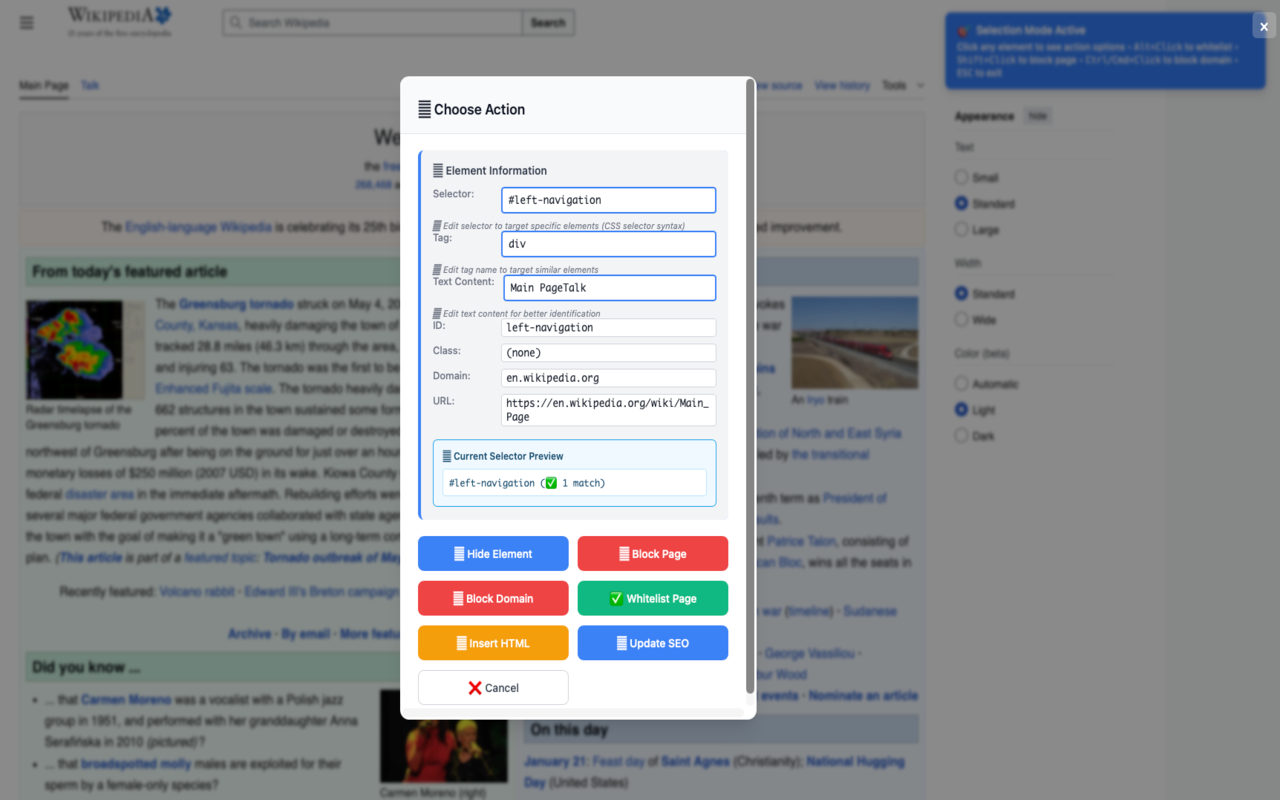Viewport: 1280px width, 800px height.
Task: Click the Class field showing (none)
Action: (609, 352)
